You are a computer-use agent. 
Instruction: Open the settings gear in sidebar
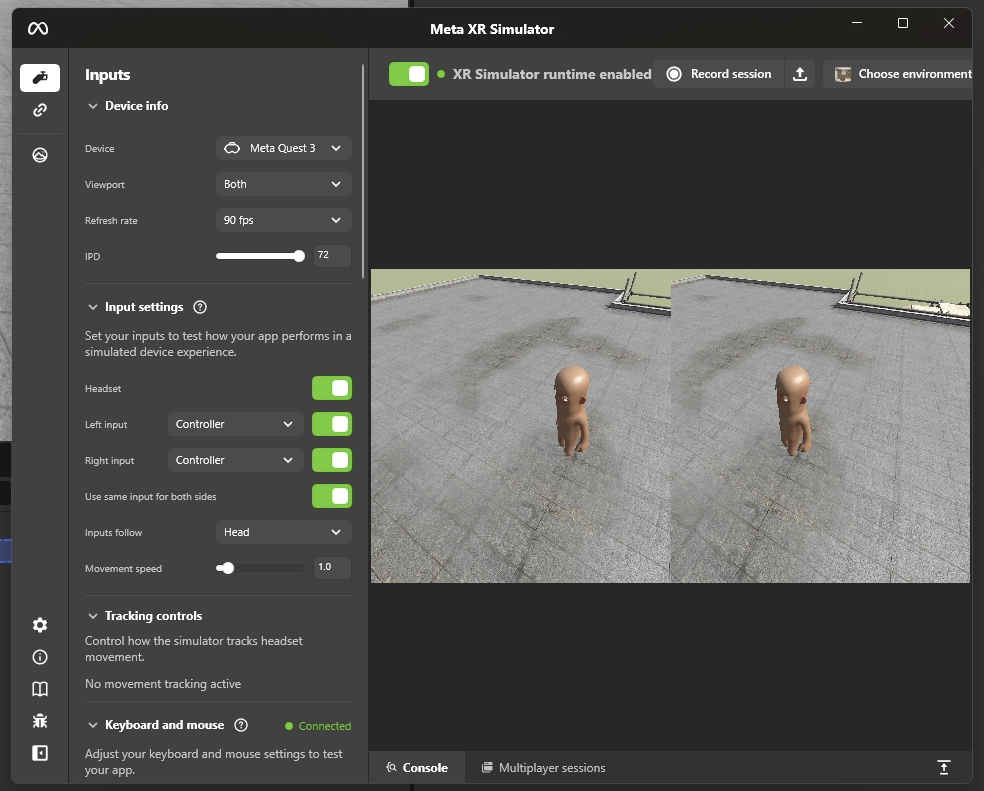(x=40, y=625)
